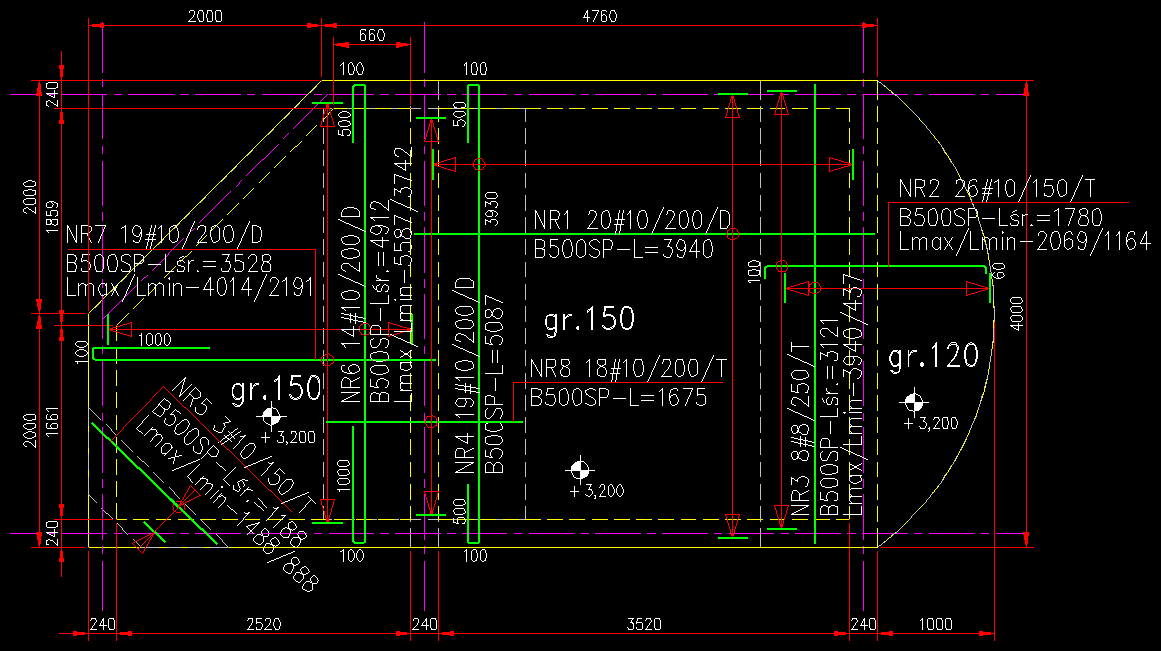Click the text B500SP-L=3940
The width and height of the screenshot is (1161, 651).
coord(623,249)
